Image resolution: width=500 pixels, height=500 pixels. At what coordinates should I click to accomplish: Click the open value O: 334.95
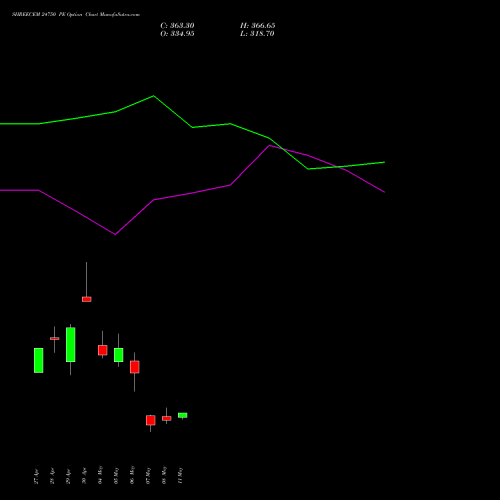[177, 34]
